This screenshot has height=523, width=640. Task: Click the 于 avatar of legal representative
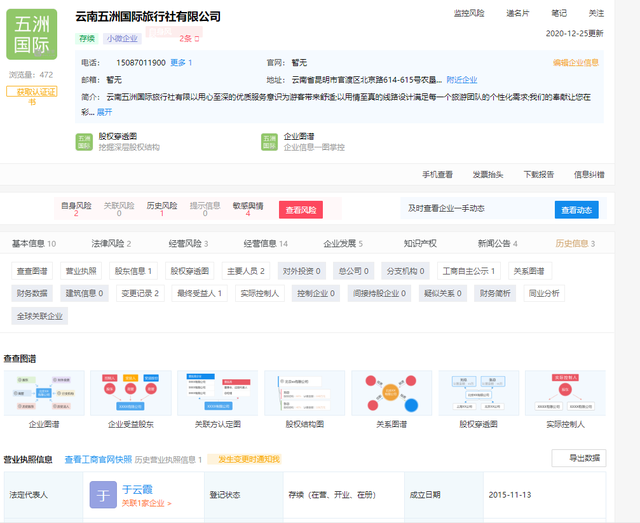pyautogui.click(x=103, y=495)
